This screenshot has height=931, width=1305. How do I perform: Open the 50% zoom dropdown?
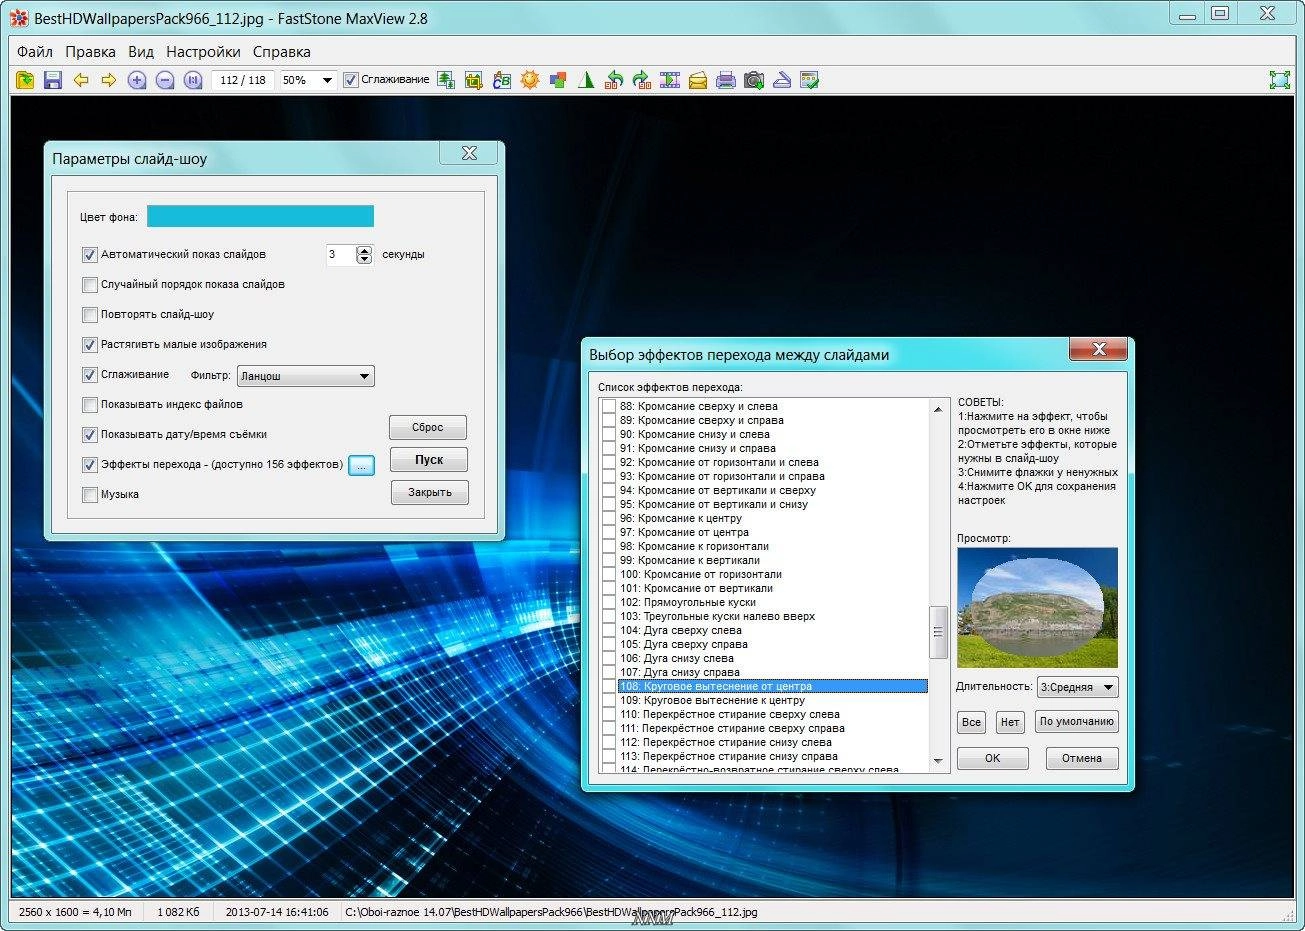(x=327, y=80)
